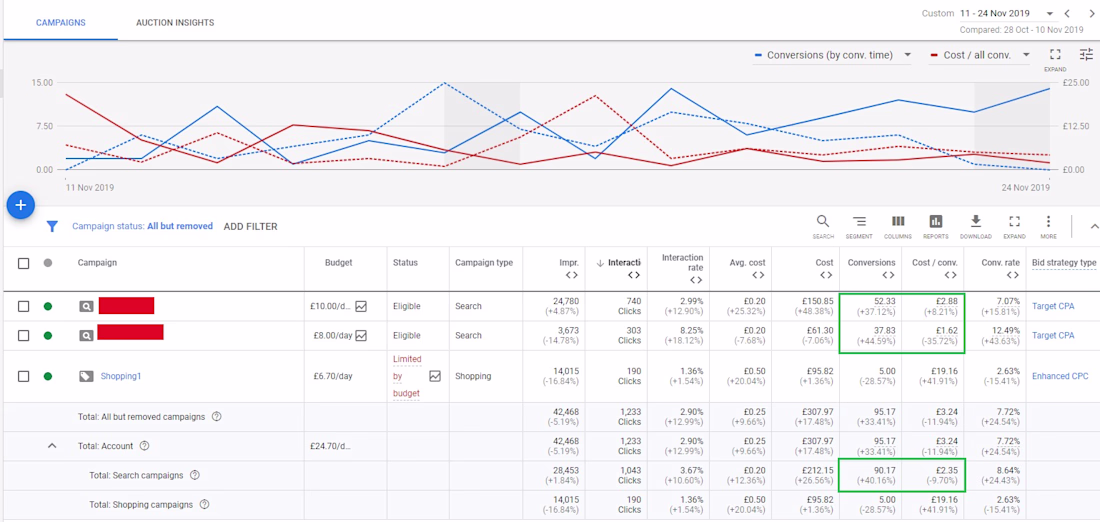Click the status dot header icon
The height and width of the screenshot is (522, 1100).
click(48, 263)
